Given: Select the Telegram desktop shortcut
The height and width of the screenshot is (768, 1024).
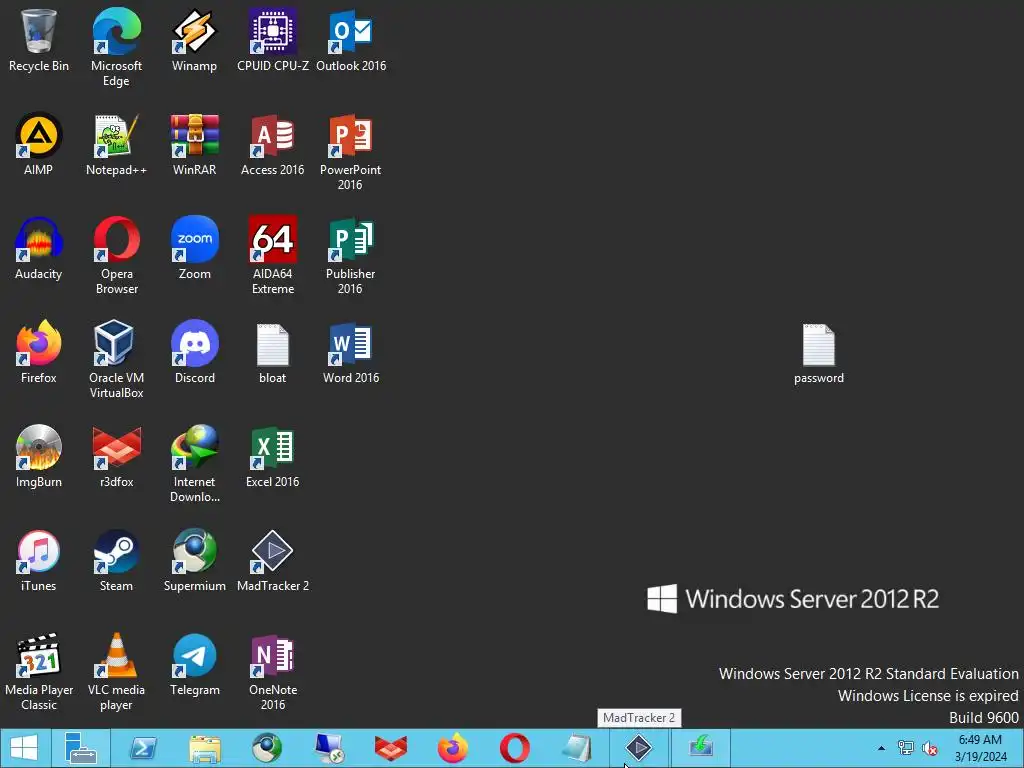Looking at the screenshot, I should 194,664.
